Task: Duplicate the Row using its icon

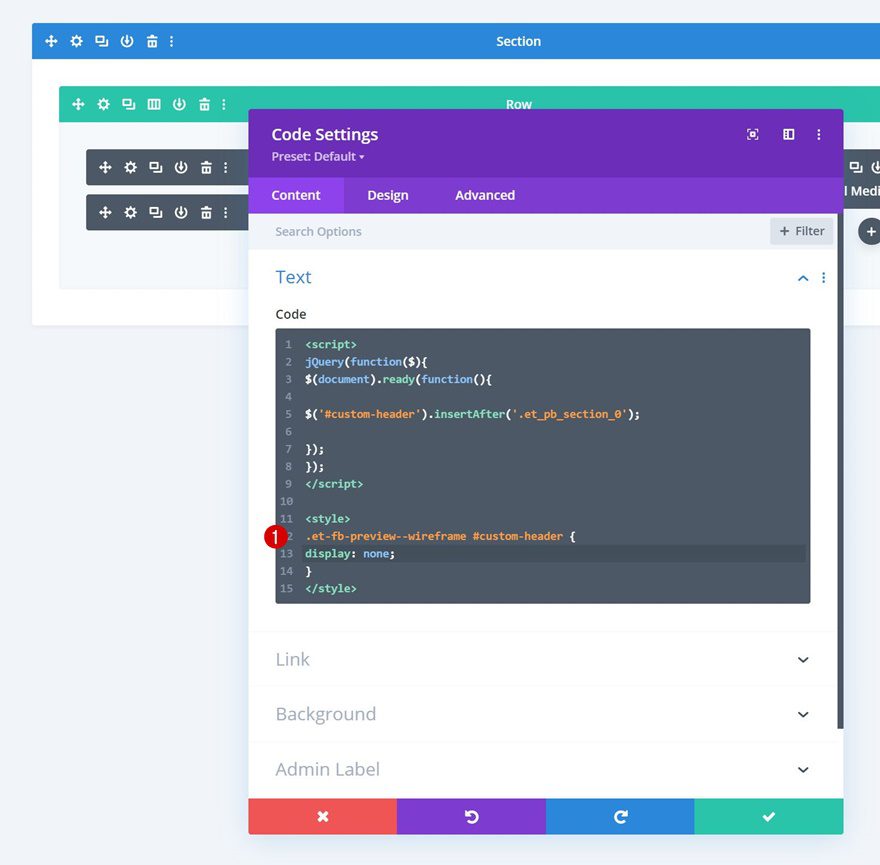Action: click(x=129, y=104)
